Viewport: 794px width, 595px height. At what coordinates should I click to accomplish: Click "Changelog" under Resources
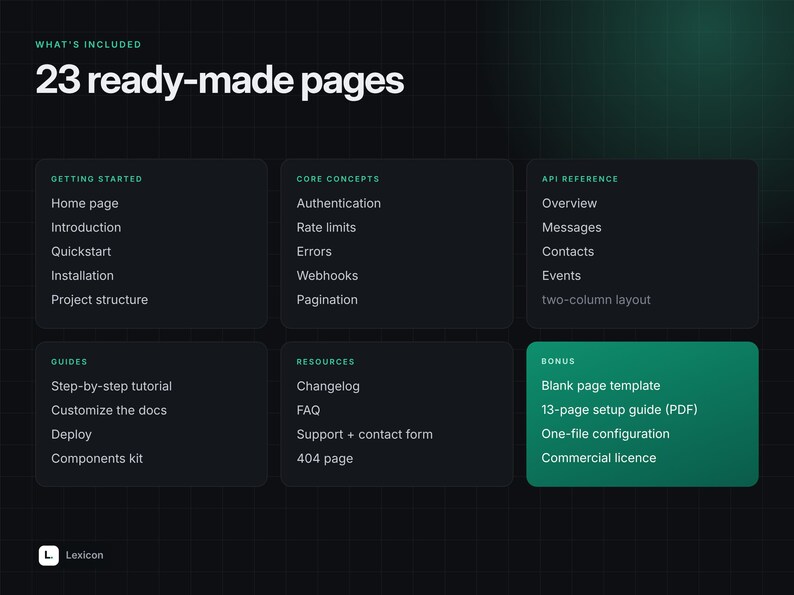point(328,386)
